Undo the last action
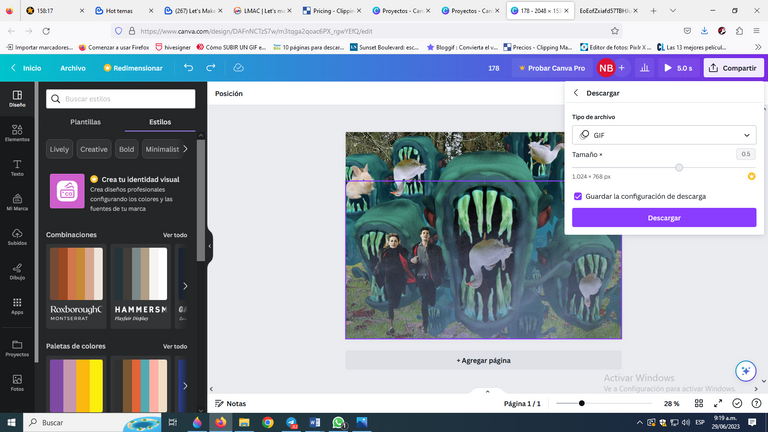The image size is (768, 432). coord(189,68)
